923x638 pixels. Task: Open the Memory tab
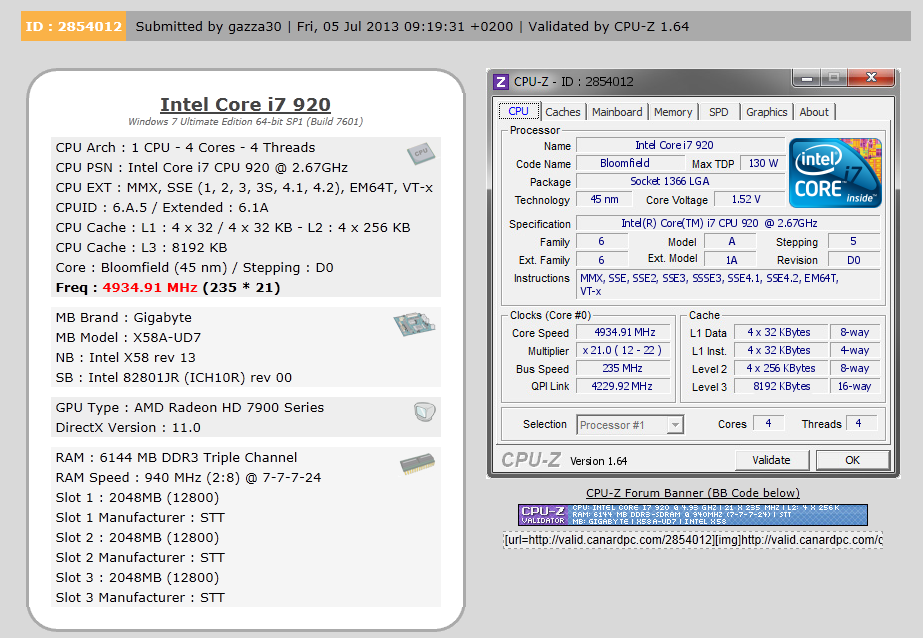tap(673, 112)
